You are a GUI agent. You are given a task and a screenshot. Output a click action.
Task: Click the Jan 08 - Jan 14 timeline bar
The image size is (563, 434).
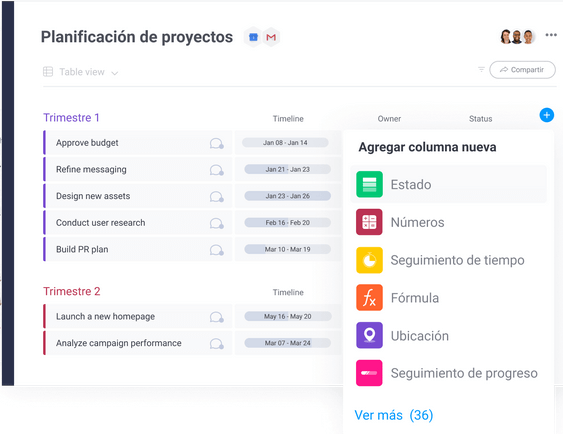coord(285,143)
